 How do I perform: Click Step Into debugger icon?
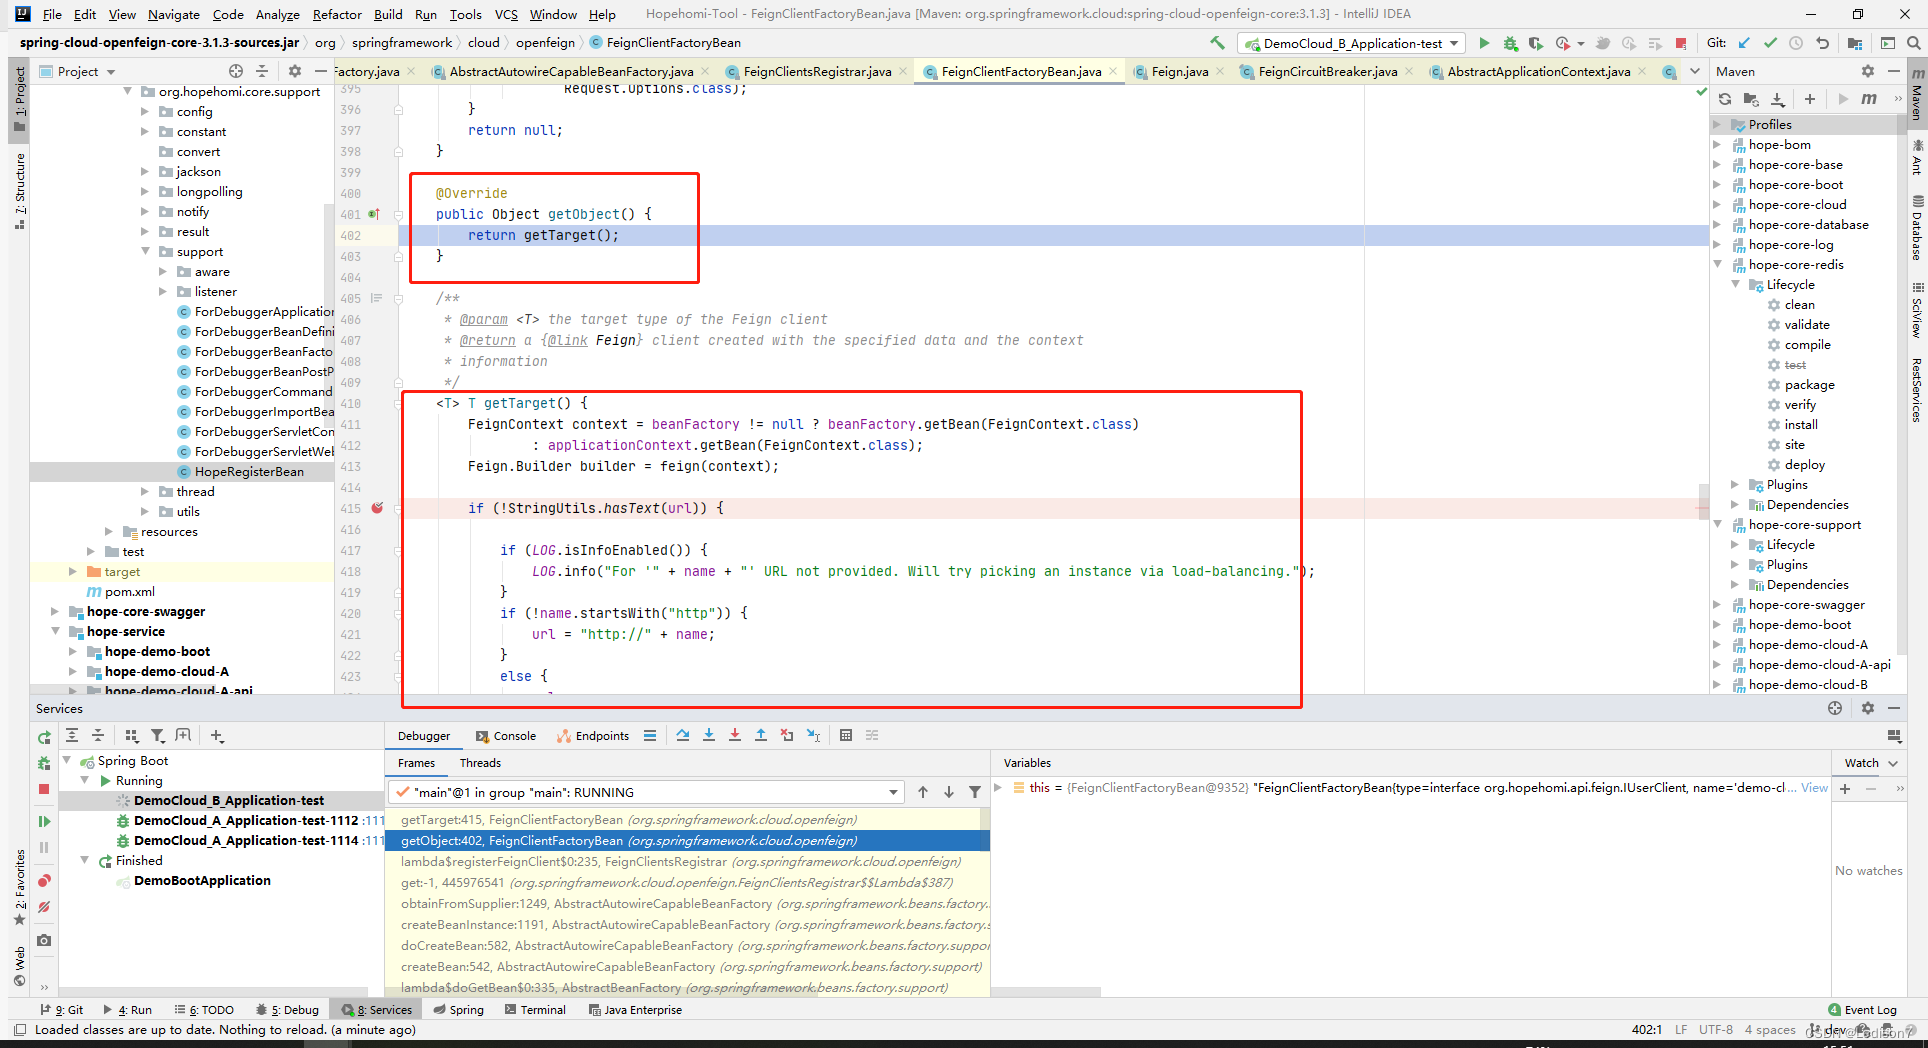coord(709,735)
